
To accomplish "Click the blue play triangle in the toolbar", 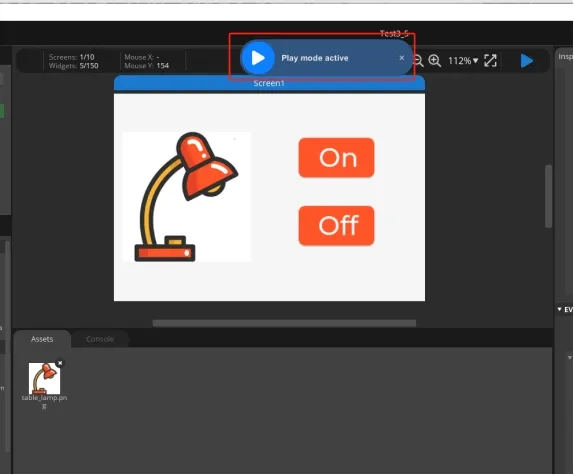I will 526,61.
